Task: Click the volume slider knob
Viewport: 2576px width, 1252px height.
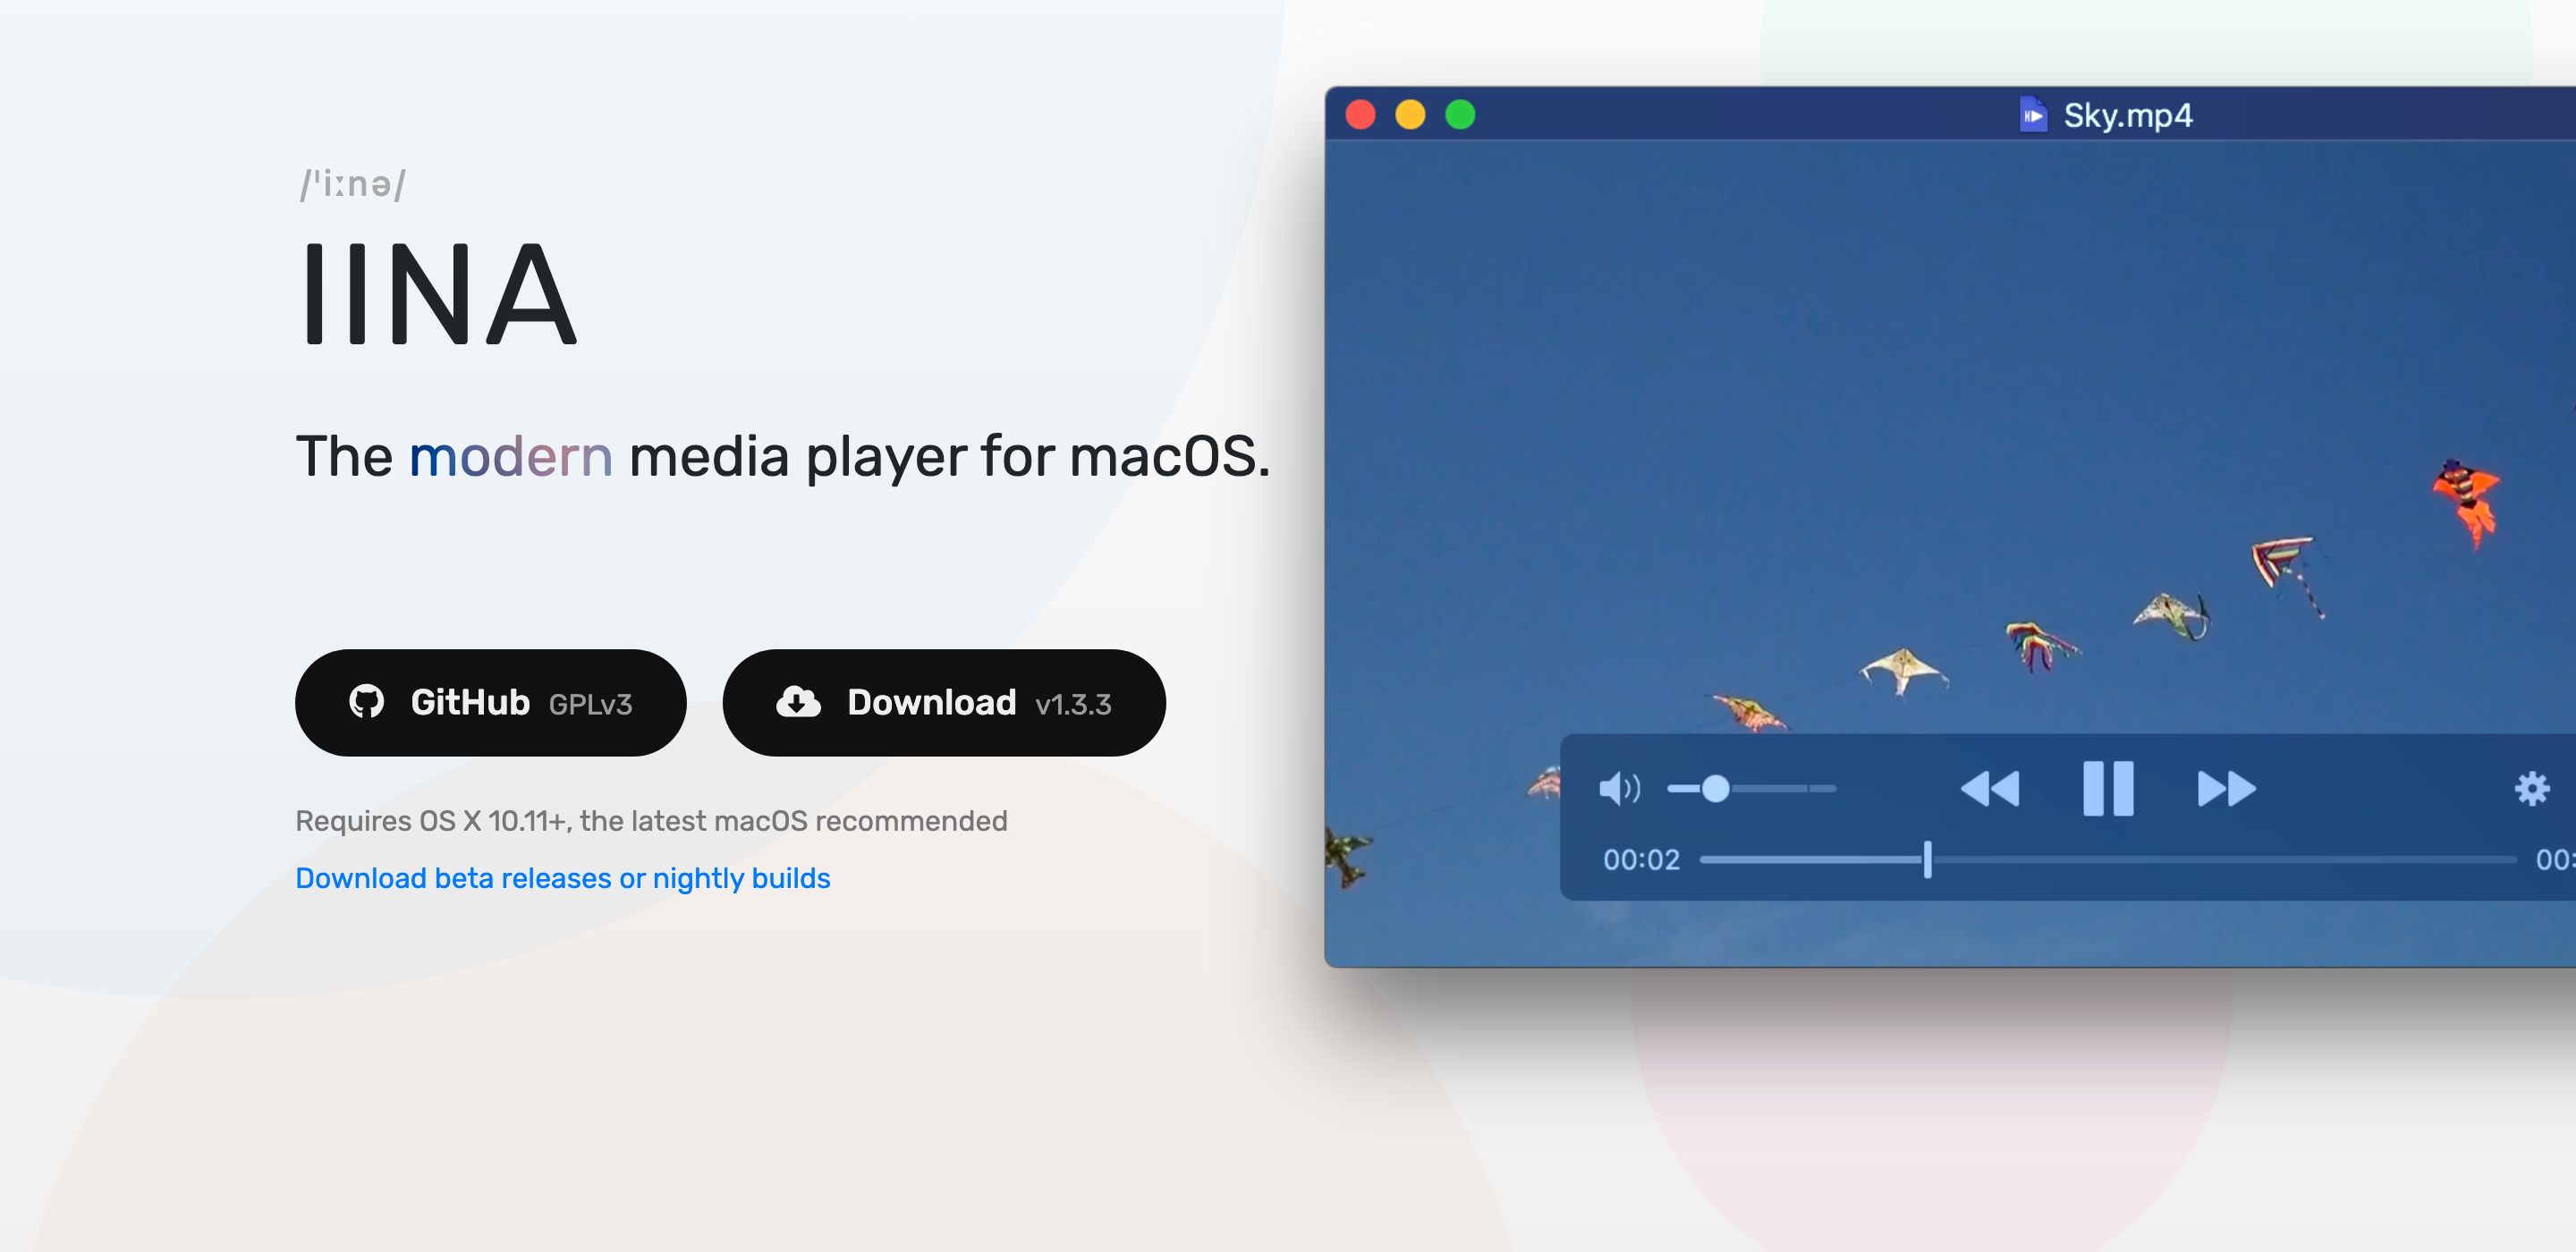Action: (1715, 788)
